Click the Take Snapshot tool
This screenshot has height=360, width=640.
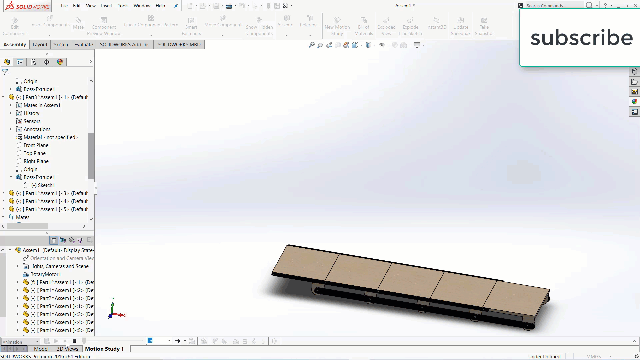(x=484, y=27)
